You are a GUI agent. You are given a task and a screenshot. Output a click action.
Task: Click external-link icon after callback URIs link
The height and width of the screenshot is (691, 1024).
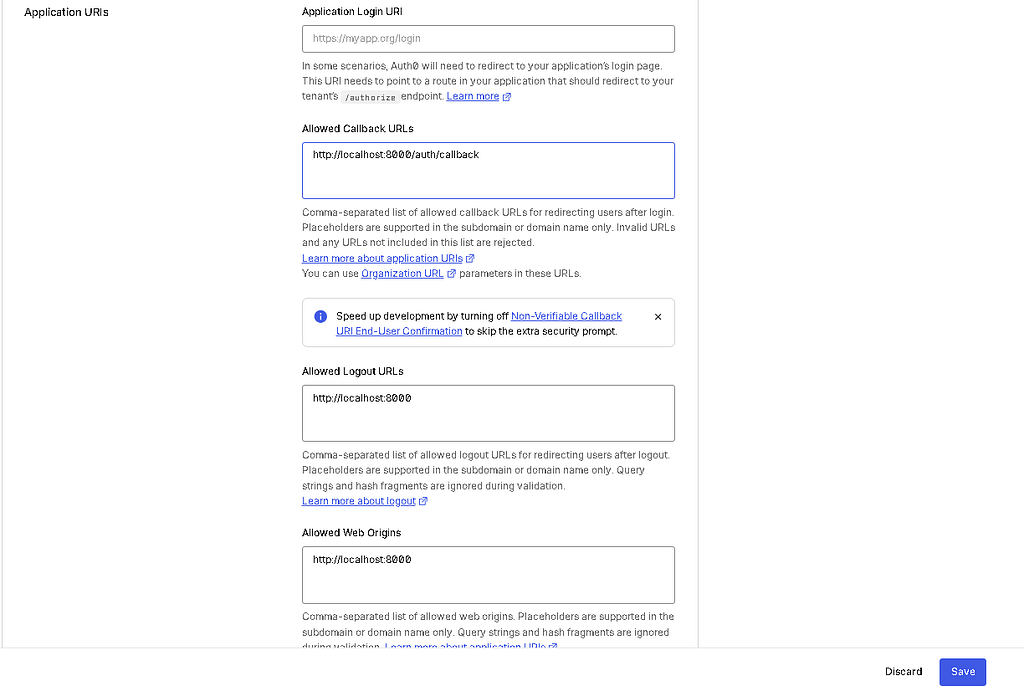coord(470,259)
